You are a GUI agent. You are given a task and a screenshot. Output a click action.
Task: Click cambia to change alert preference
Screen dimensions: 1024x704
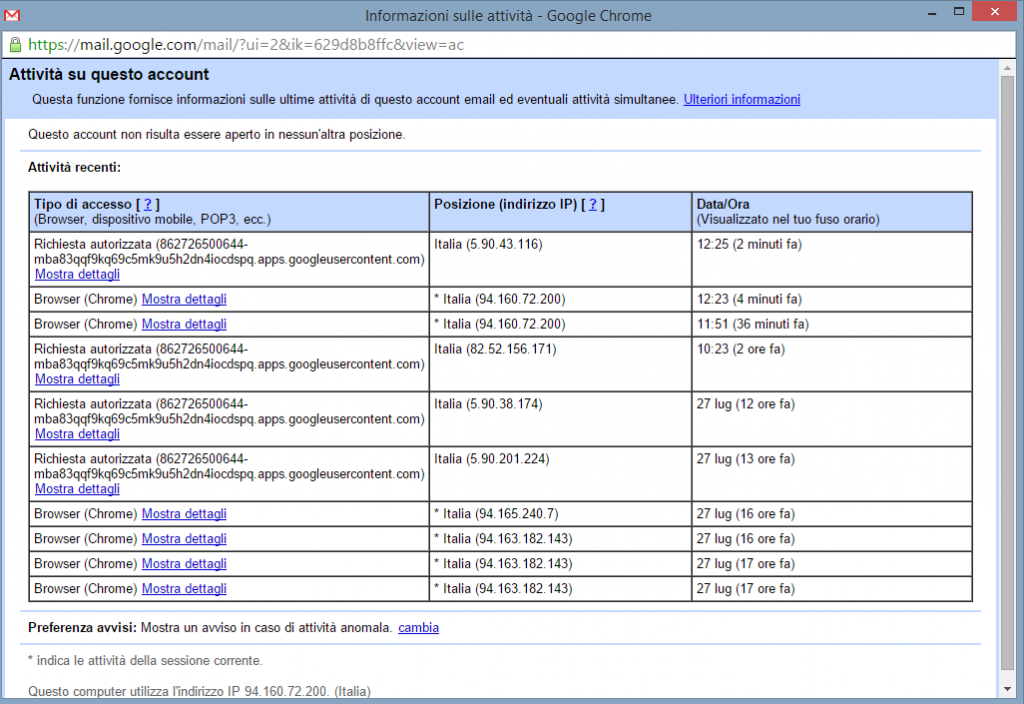coord(418,628)
